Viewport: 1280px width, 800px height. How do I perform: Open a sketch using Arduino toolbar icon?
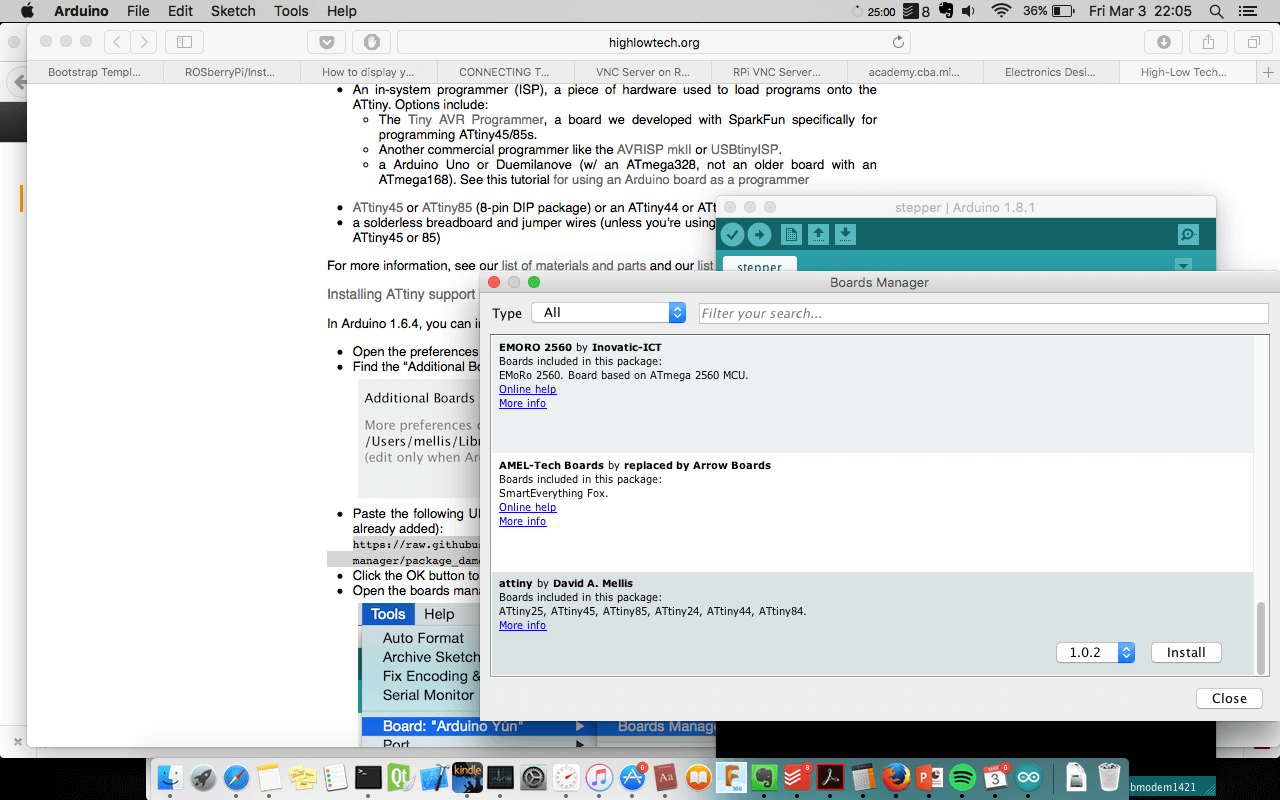818,235
